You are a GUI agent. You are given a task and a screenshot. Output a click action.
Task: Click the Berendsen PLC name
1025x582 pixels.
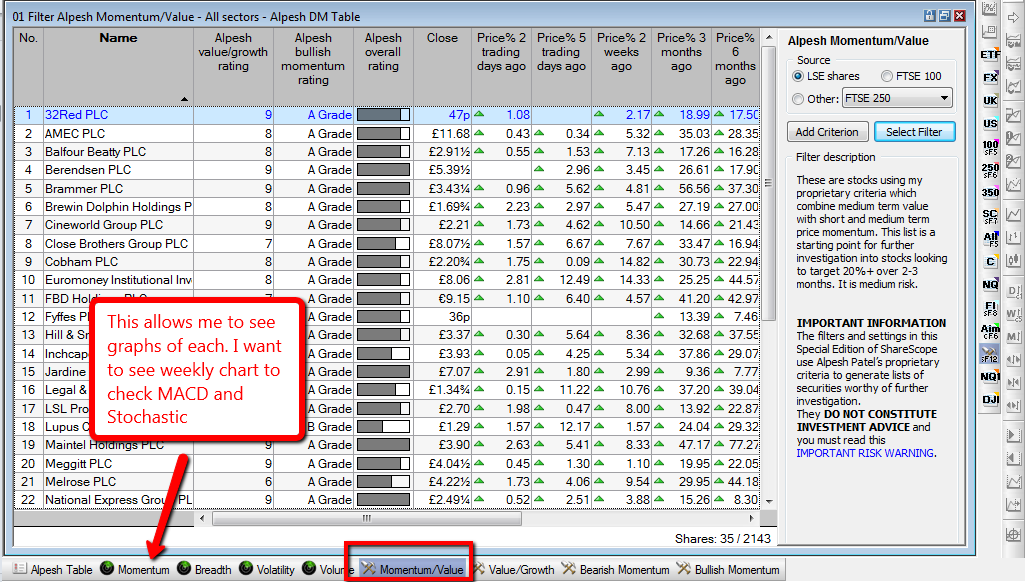click(88, 170)
